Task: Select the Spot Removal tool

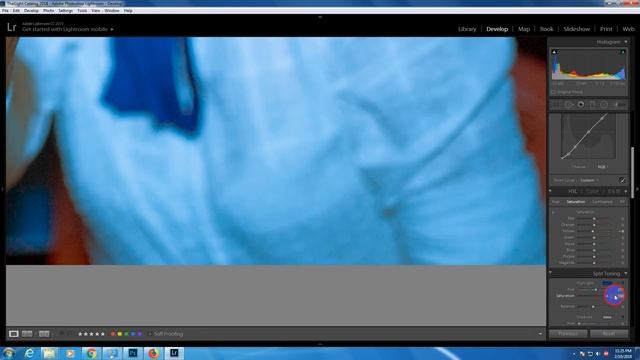Action: click(569, 105)
